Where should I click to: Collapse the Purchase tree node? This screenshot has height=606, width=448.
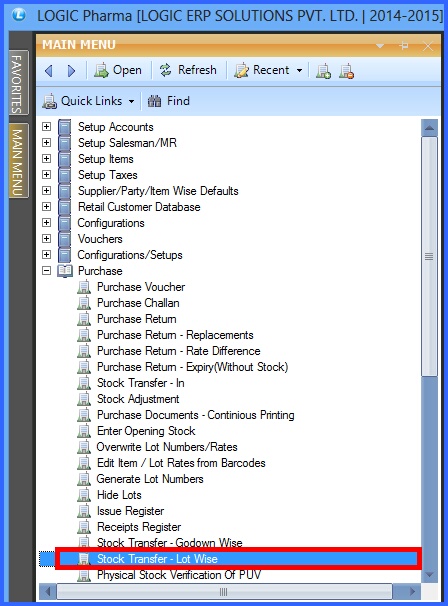coord(46,271)
